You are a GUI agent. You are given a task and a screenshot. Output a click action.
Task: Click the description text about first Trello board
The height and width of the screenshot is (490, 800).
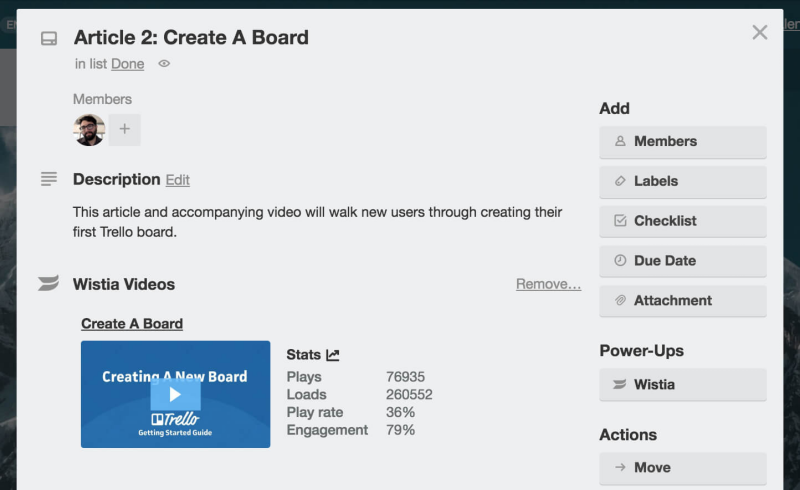click(x=317, y=222)
